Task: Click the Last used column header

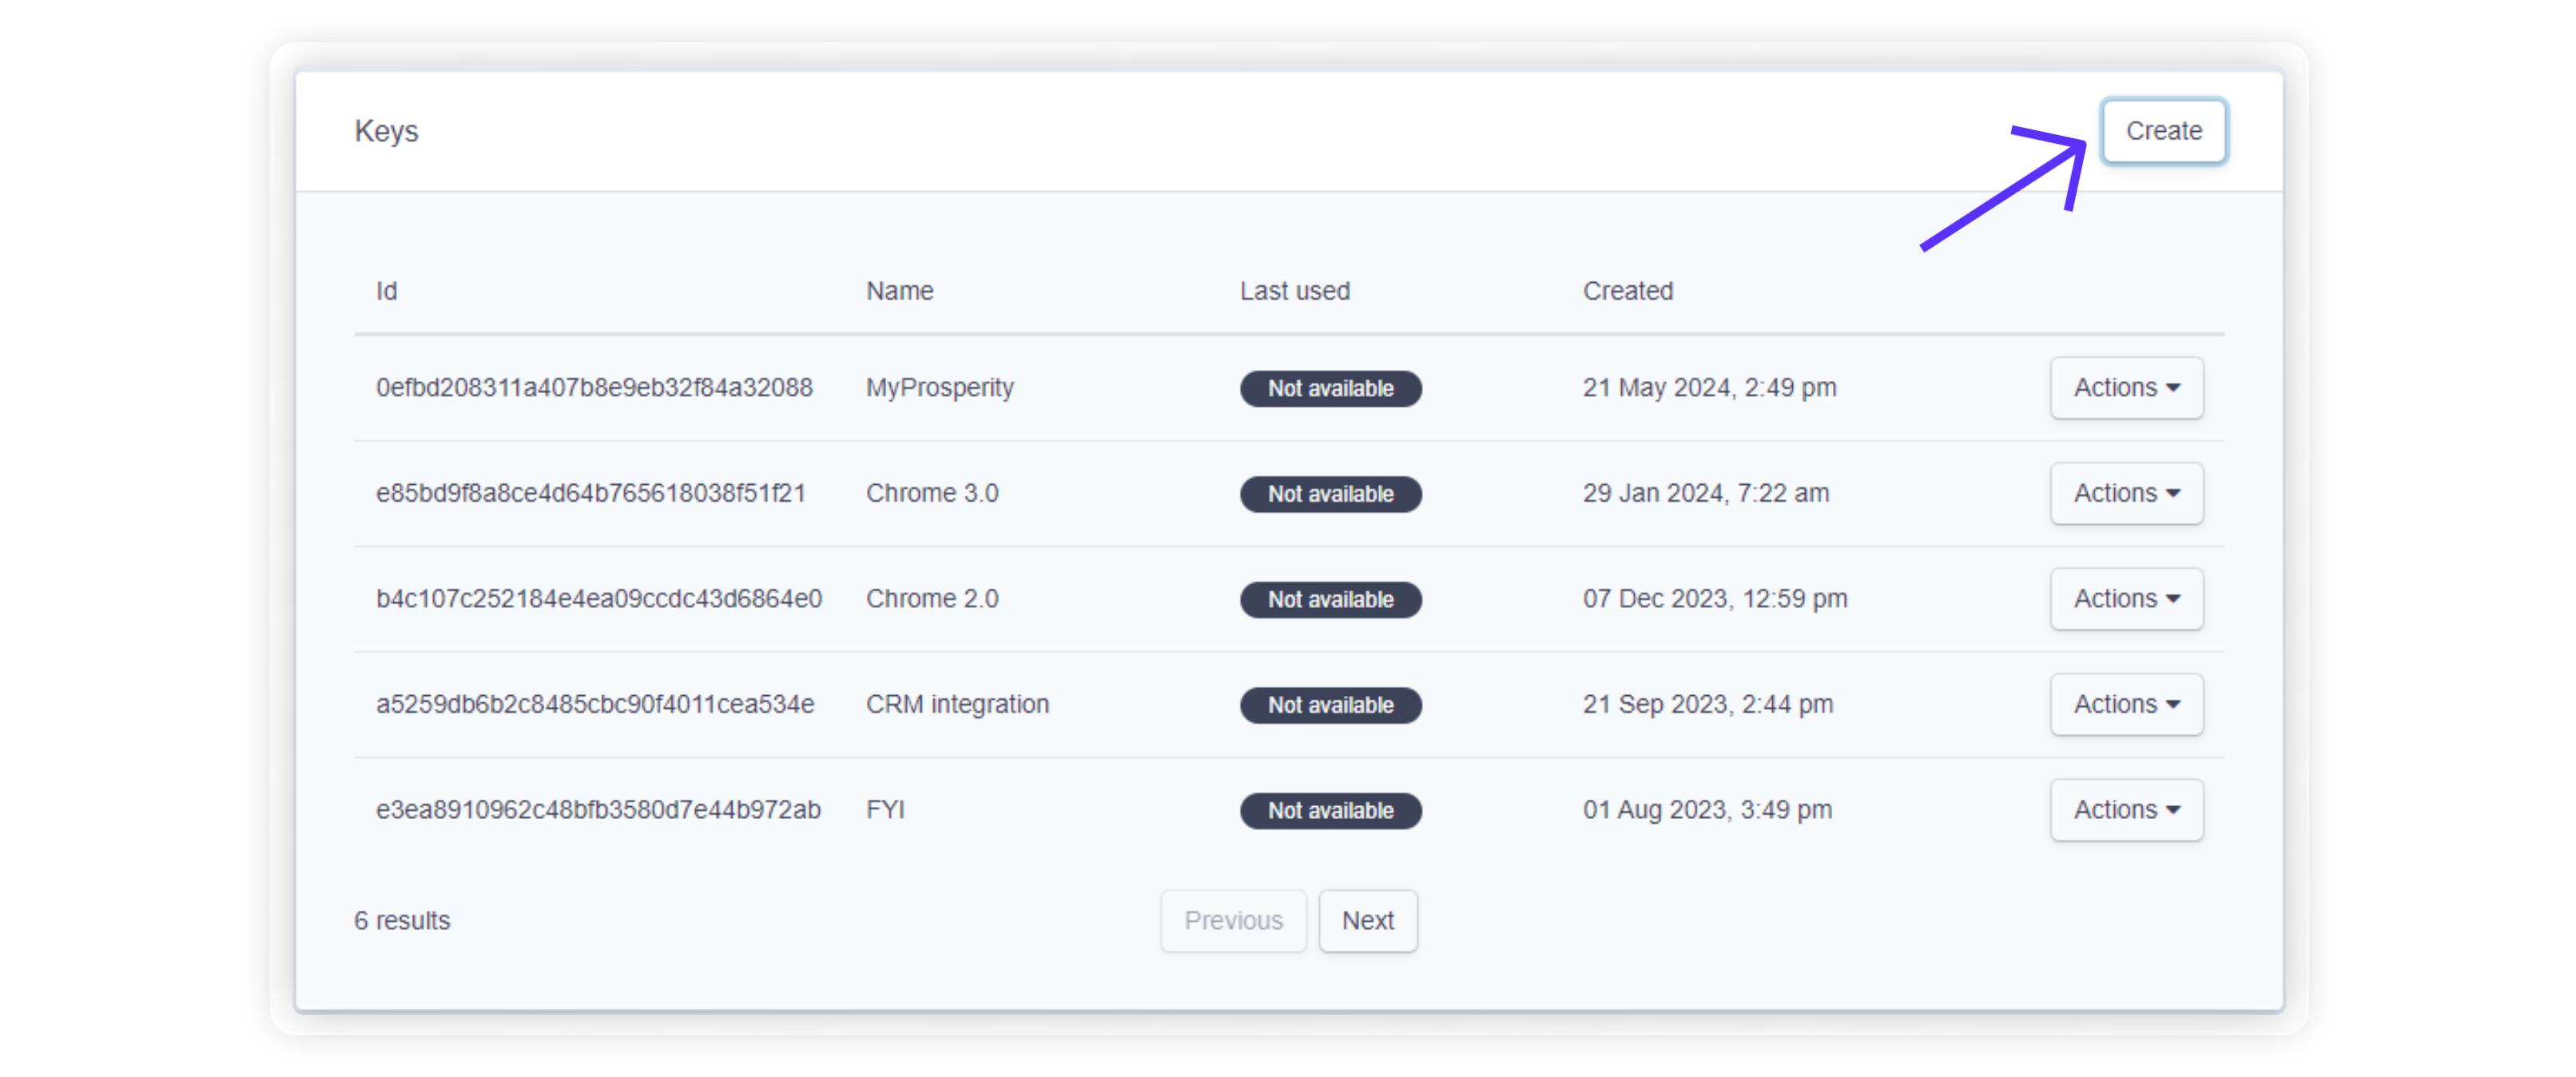Action: [x=1294, y=291]
